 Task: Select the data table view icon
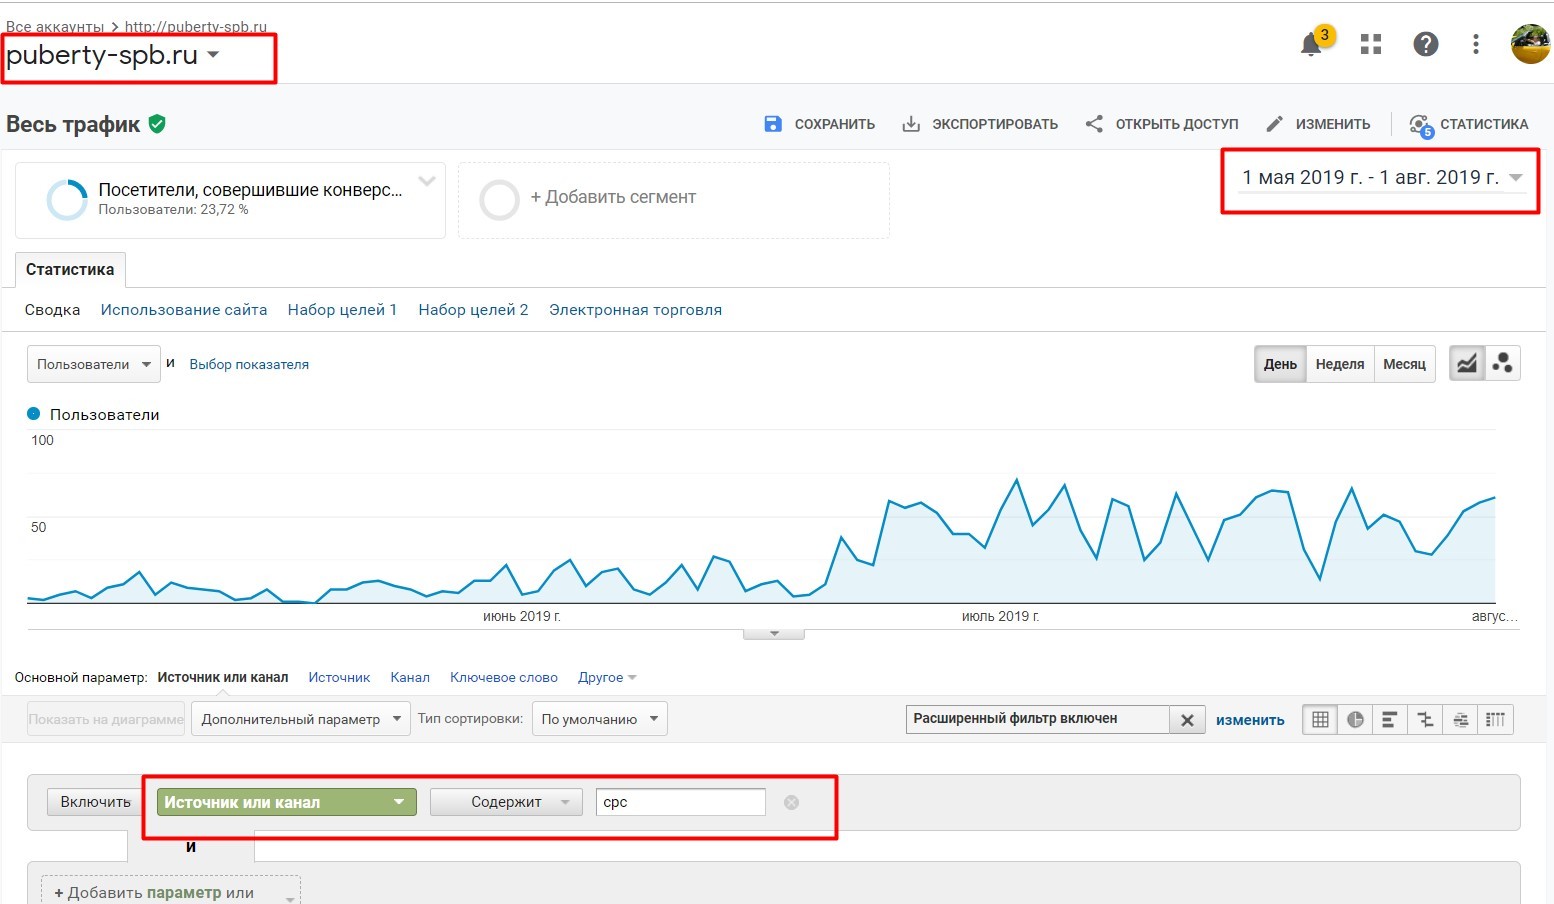pos(1320,720)
